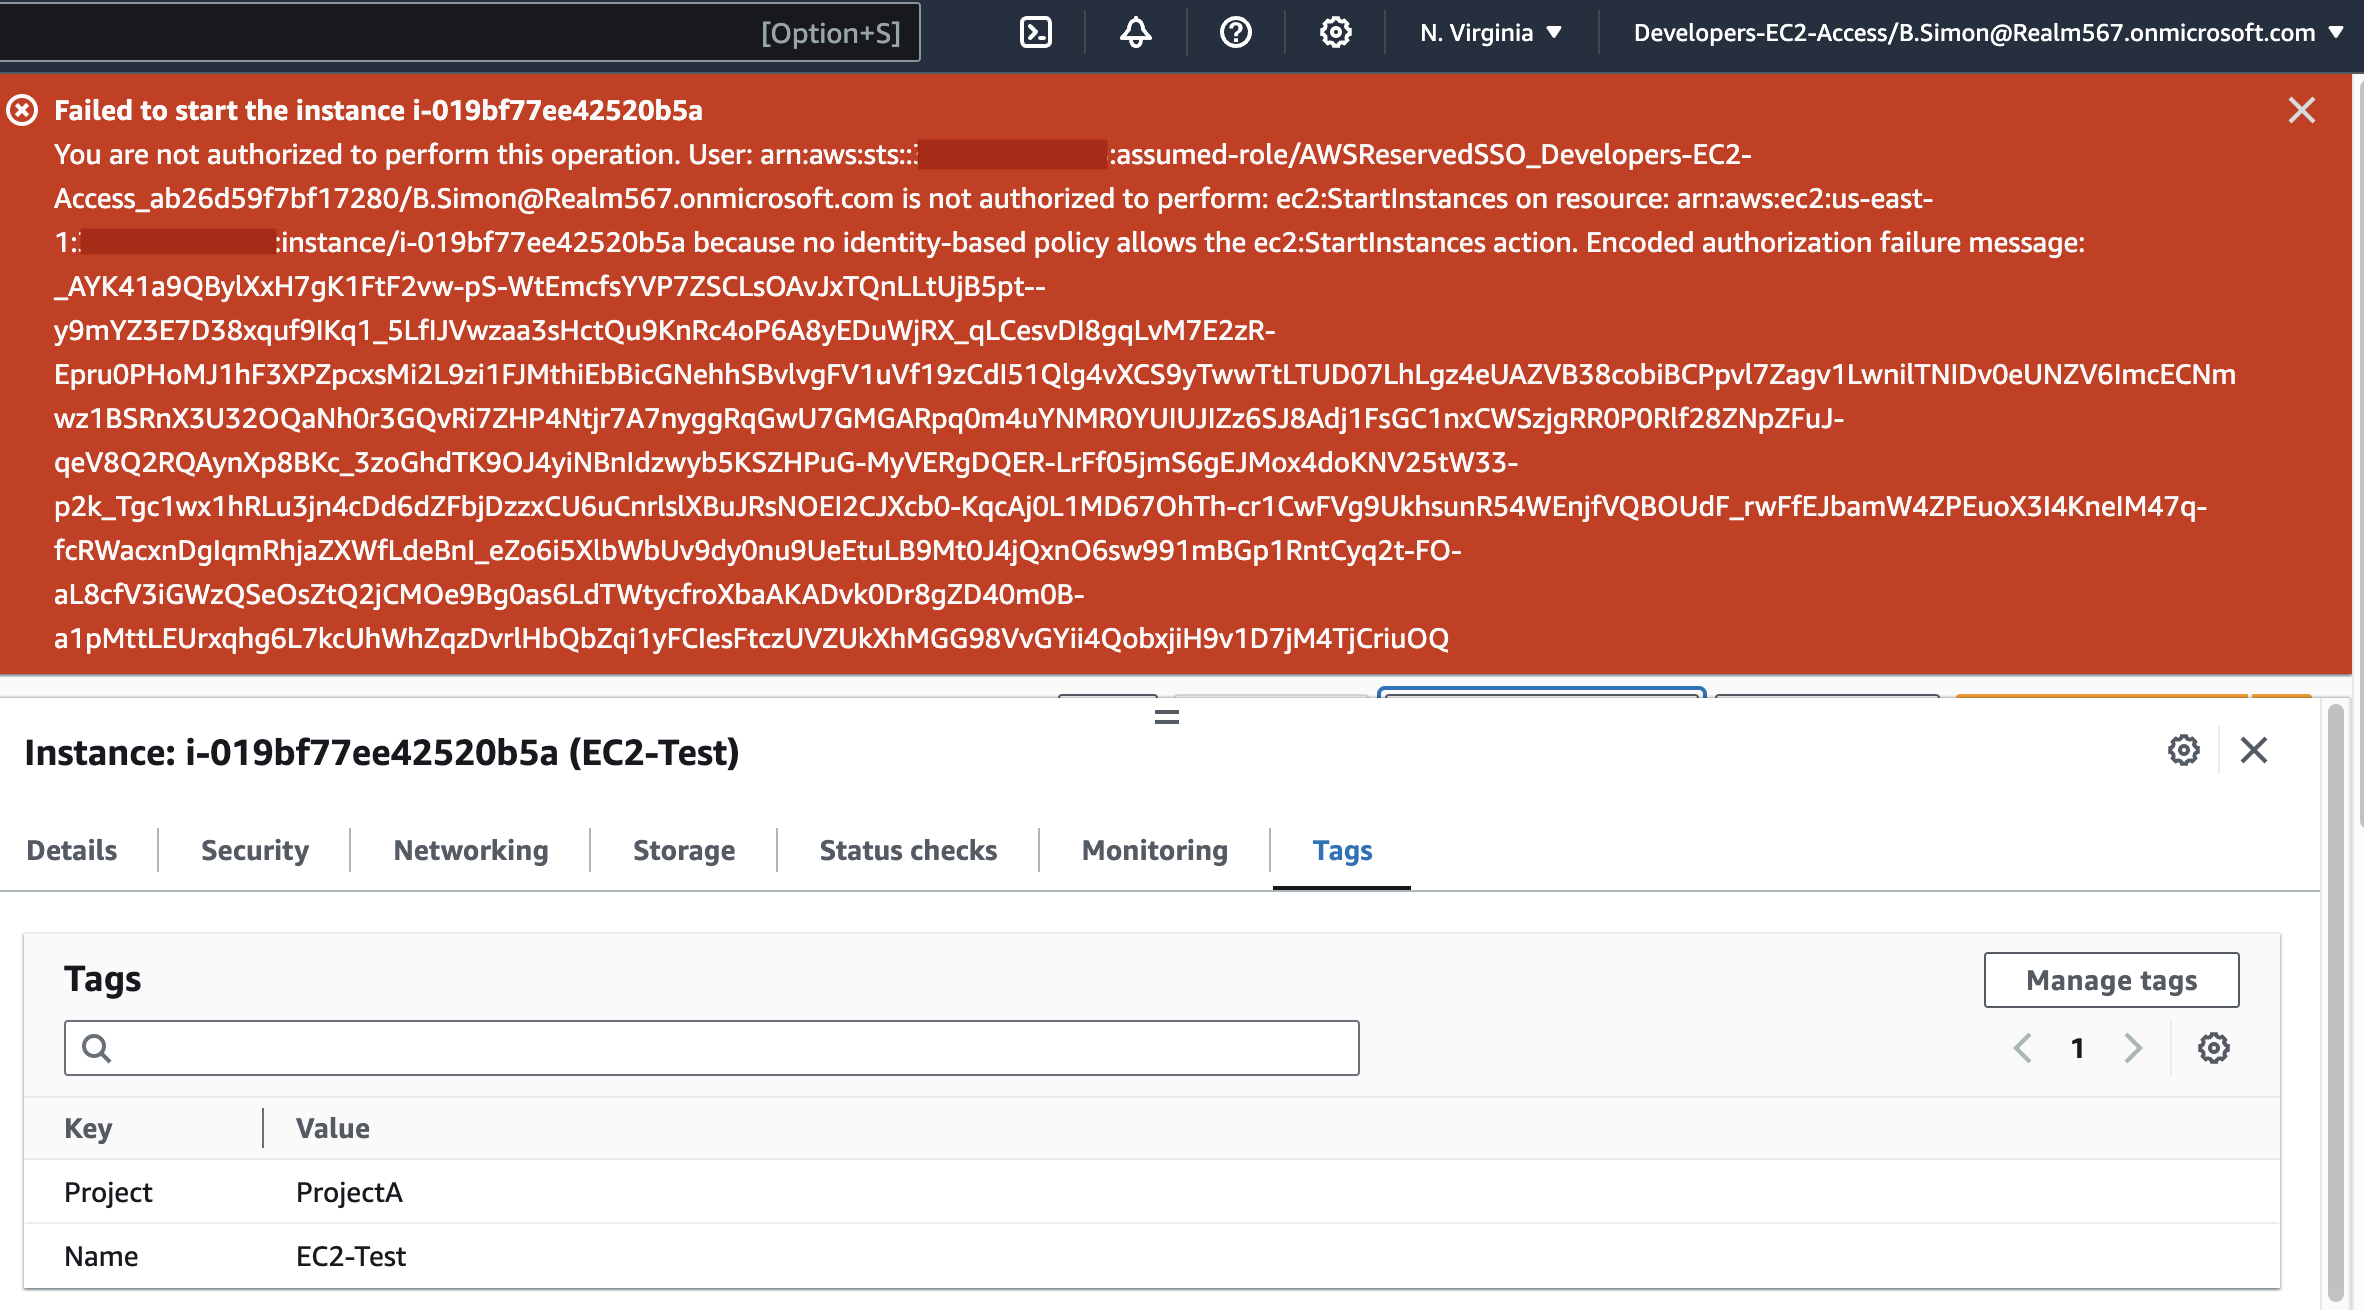This screenshot has height=1310, width=2364.
Task: Advance to the next tags page
Action: click(2133, 1048)
